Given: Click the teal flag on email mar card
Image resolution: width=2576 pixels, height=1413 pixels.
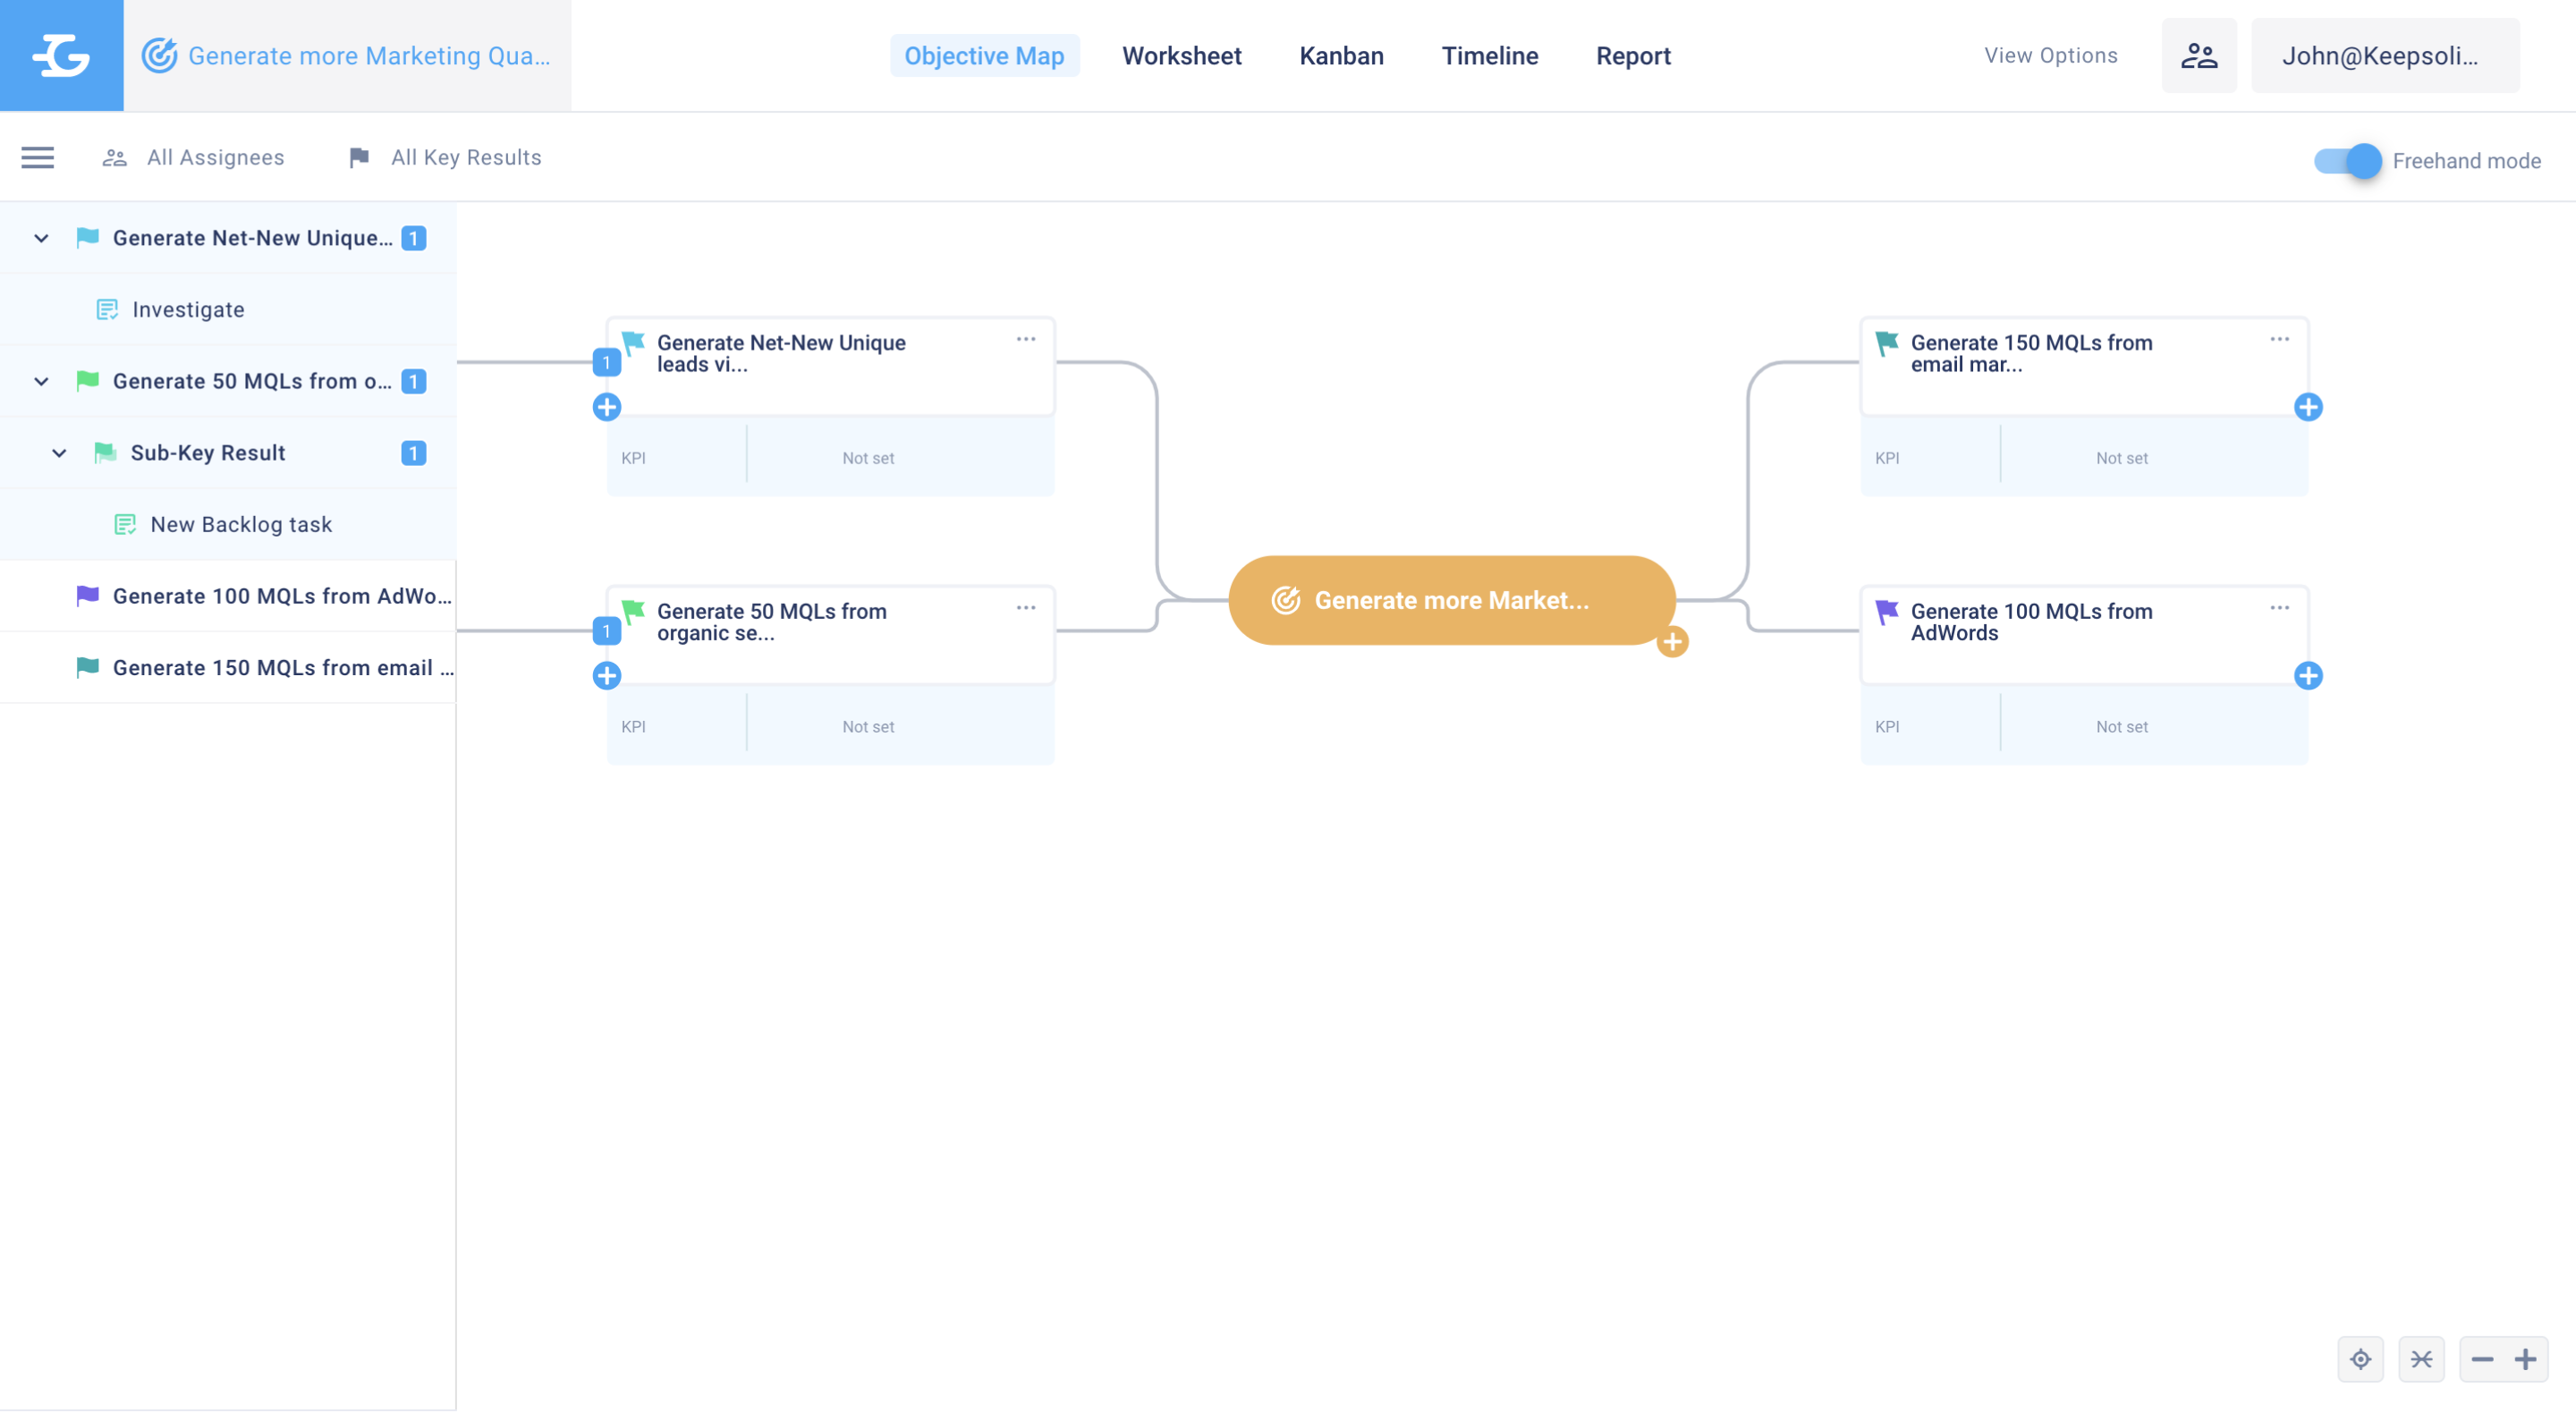Looking at the screenshot, I should coord(1887,343).
